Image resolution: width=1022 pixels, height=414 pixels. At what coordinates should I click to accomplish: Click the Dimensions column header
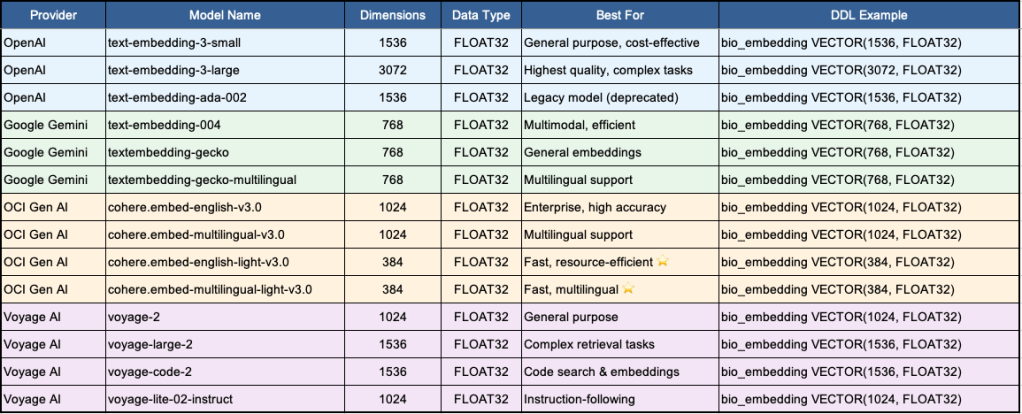[393, 16]
